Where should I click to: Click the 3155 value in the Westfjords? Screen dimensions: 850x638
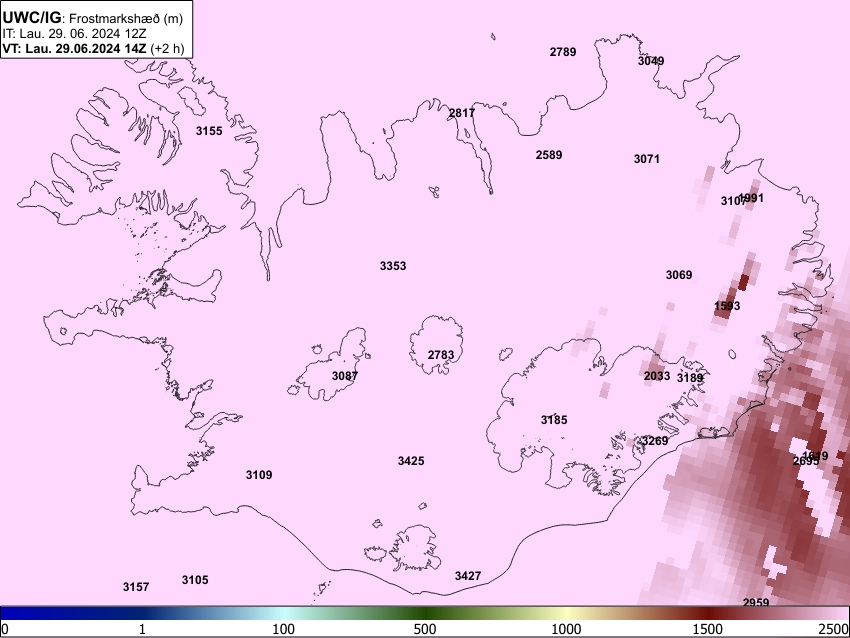[x=209, y=131]
